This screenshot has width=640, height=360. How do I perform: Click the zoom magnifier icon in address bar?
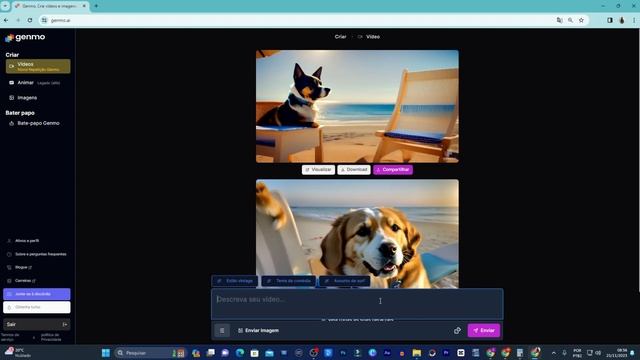570,20
